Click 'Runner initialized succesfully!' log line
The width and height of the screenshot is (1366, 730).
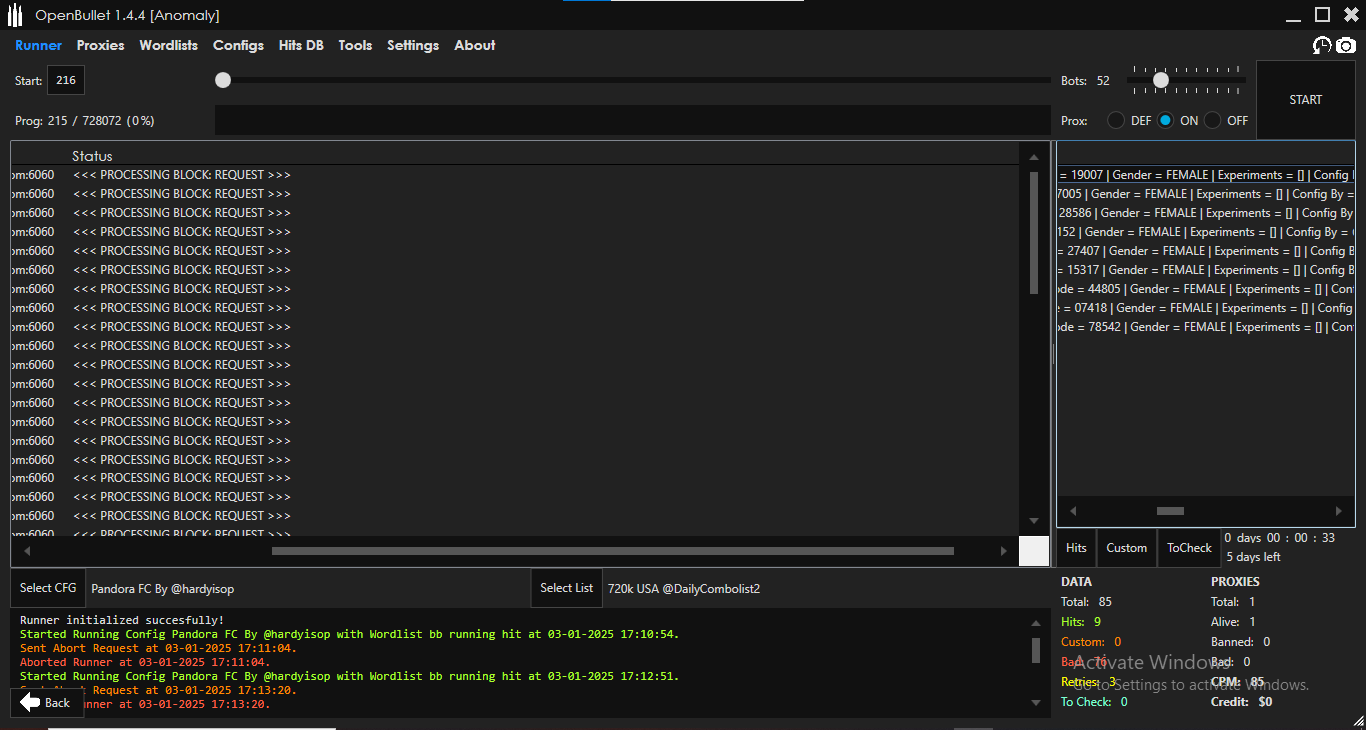coord(122,621)
